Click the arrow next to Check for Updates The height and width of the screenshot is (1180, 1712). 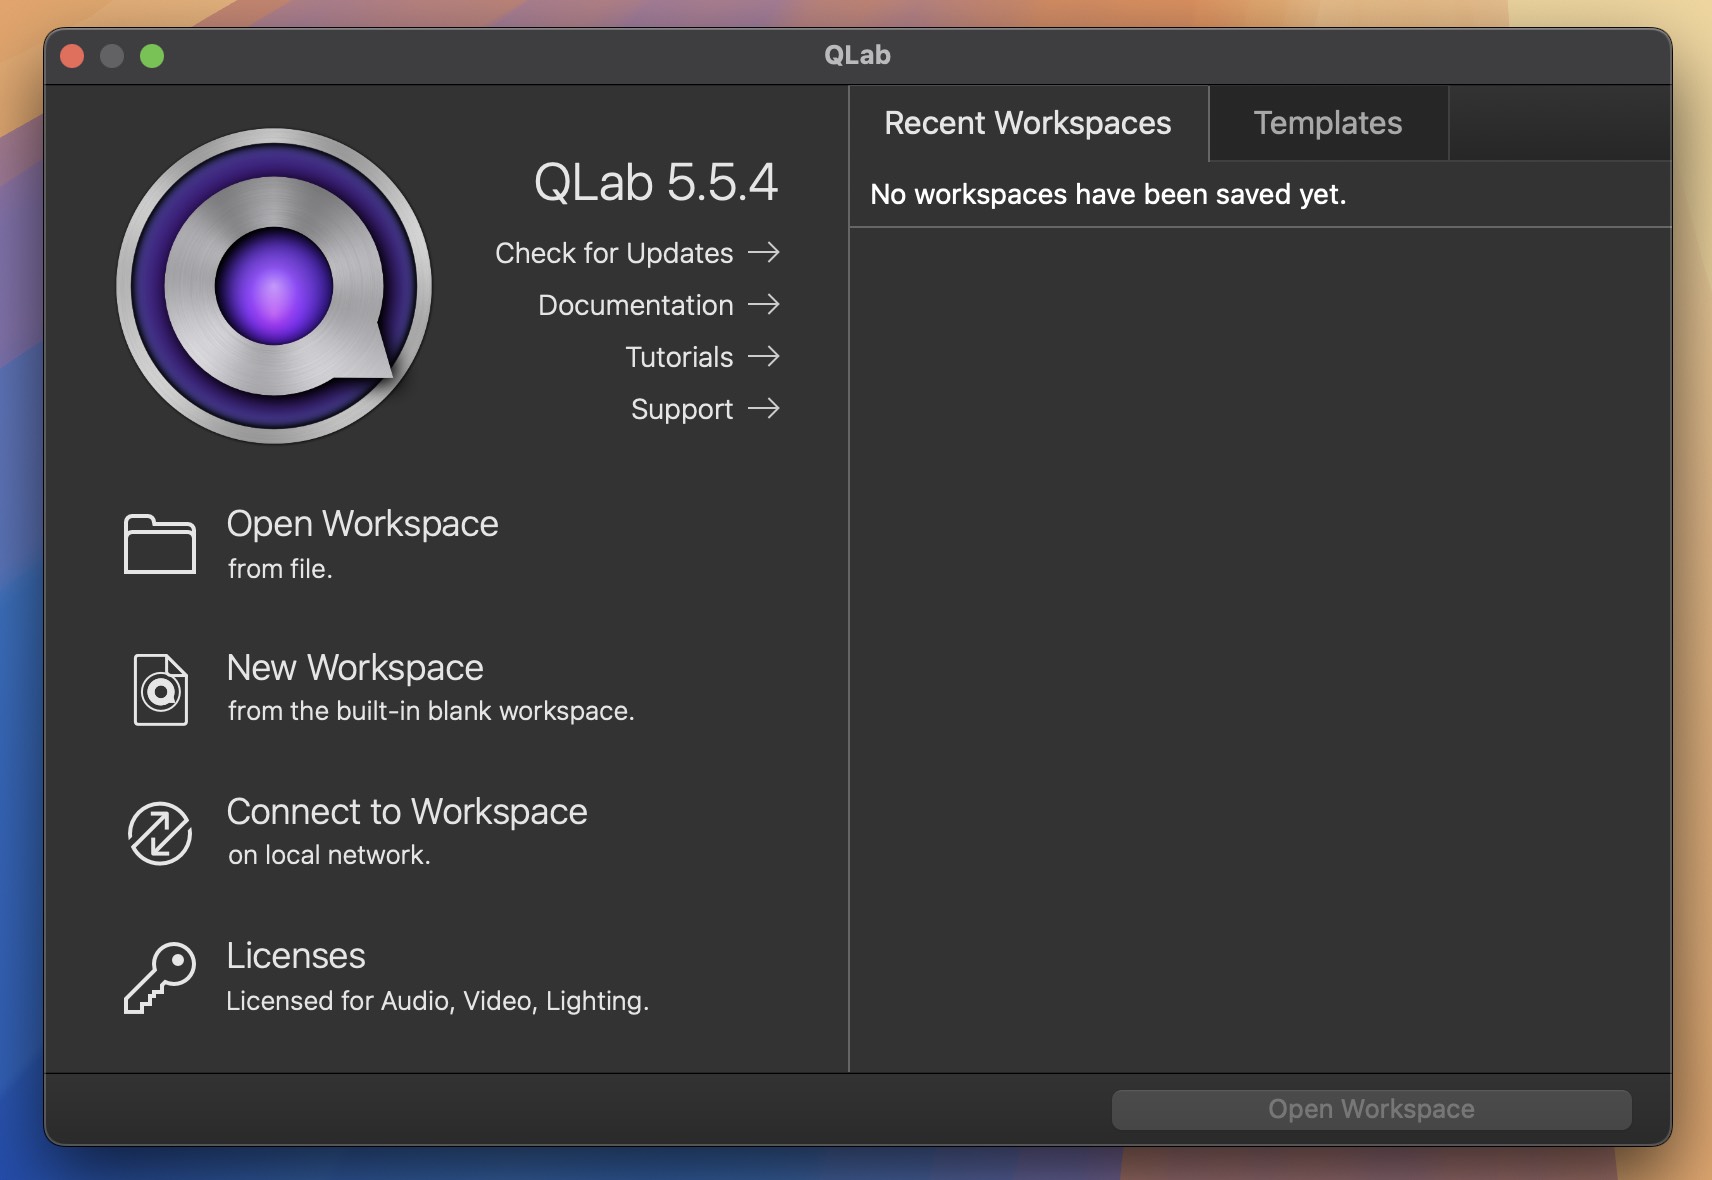point(764,252)
